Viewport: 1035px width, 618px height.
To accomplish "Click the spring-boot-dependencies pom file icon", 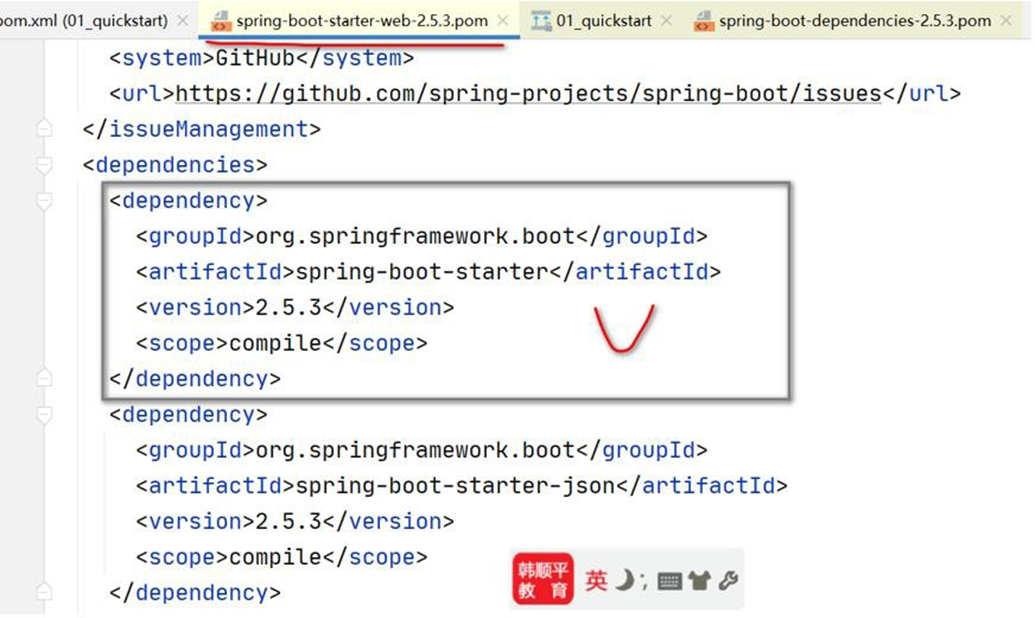I will (x=704, y=20).
